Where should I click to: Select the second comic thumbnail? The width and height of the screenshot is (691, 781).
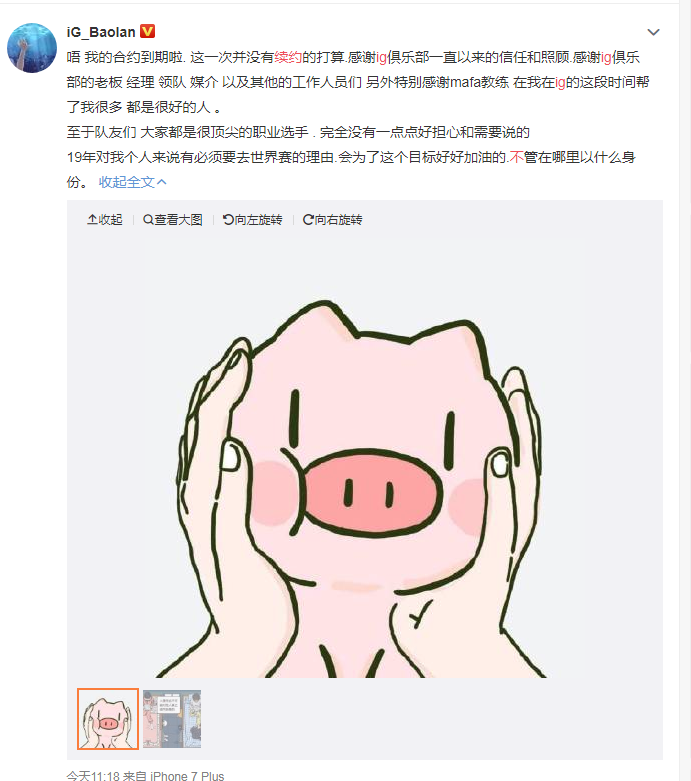click(172, 719)
